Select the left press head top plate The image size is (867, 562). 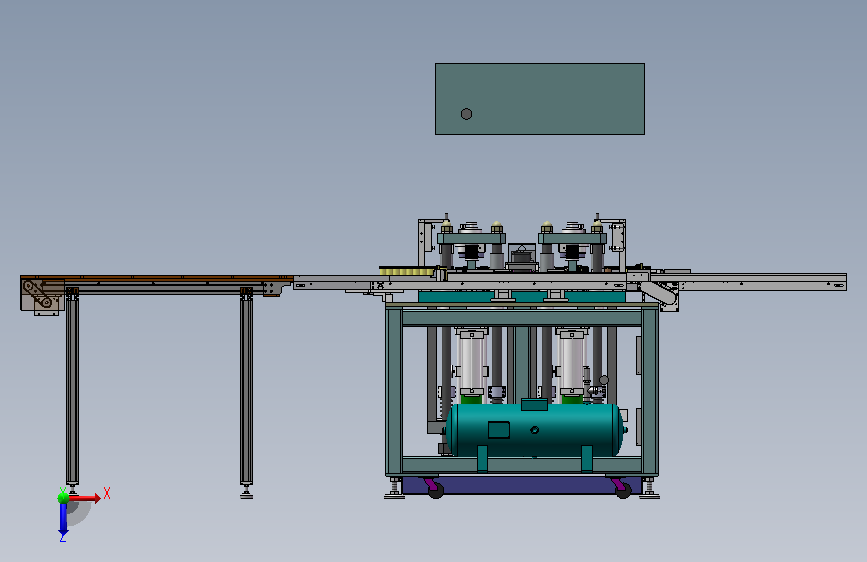pos(471,239)
